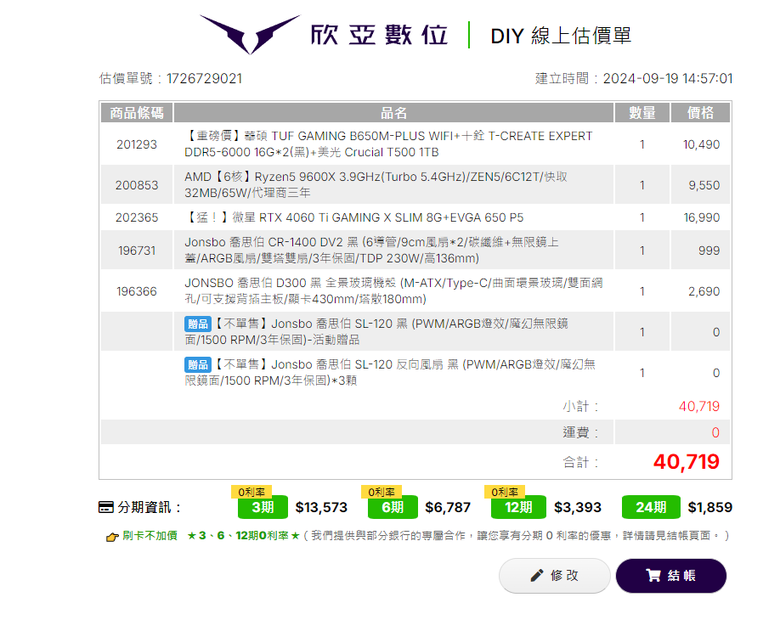Screen dimensions: 780x620
Task: Select the 6期 installment badge
Action: tap(392, 507)
